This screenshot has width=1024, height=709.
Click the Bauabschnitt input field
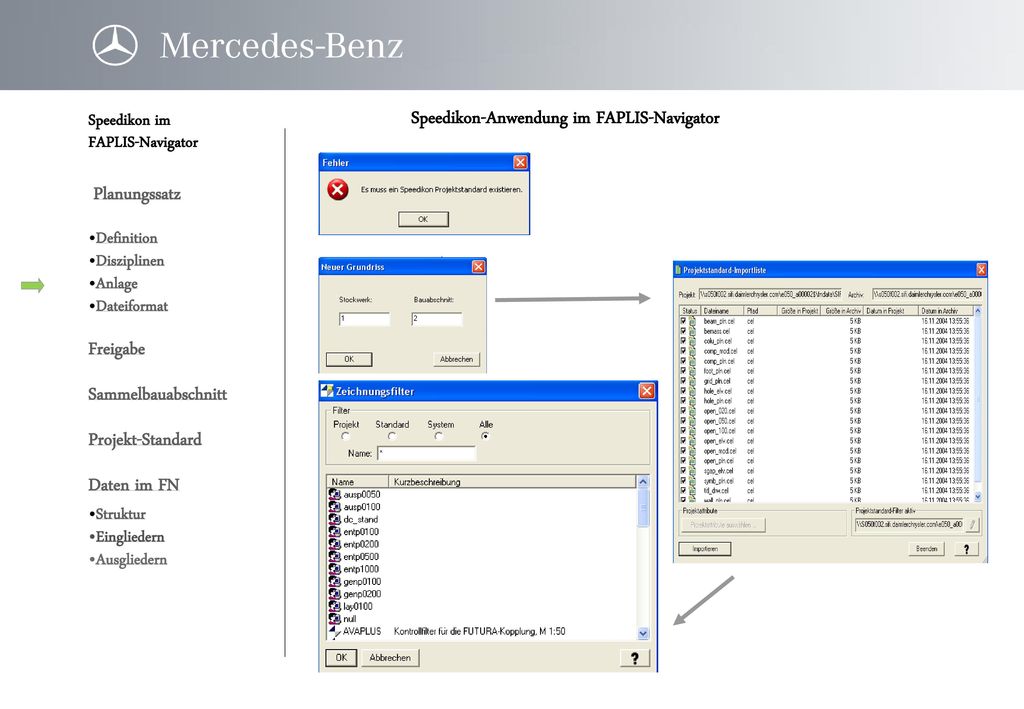click(437, 319)
